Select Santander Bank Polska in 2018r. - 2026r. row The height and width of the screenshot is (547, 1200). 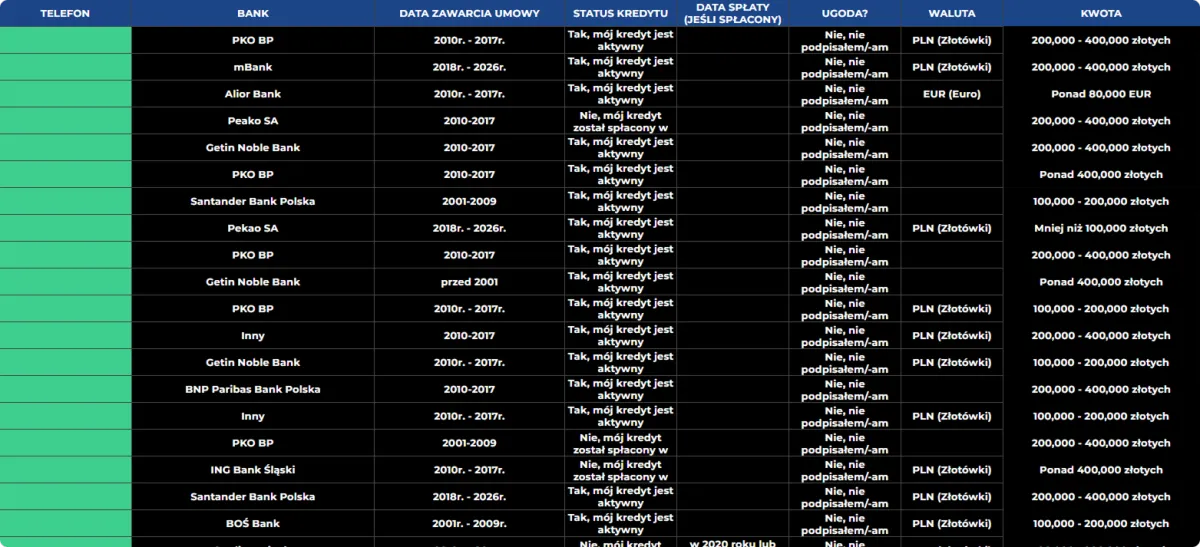coord(253,497)
